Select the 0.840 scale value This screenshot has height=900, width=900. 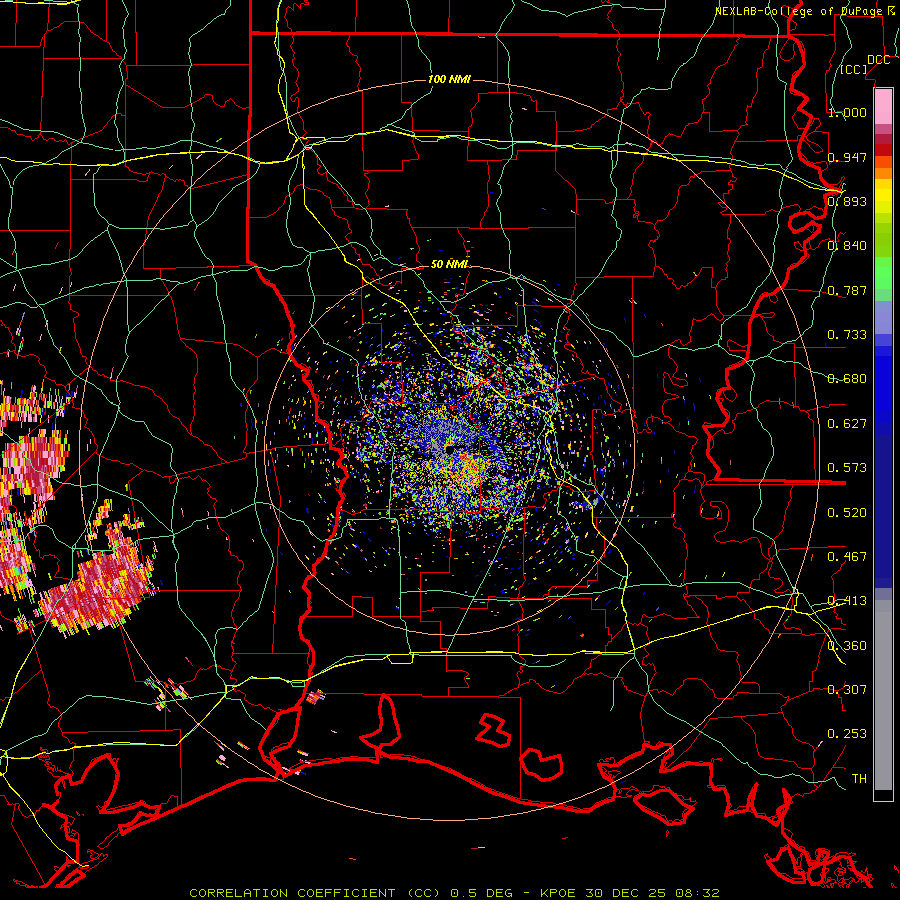click(847, 246)
